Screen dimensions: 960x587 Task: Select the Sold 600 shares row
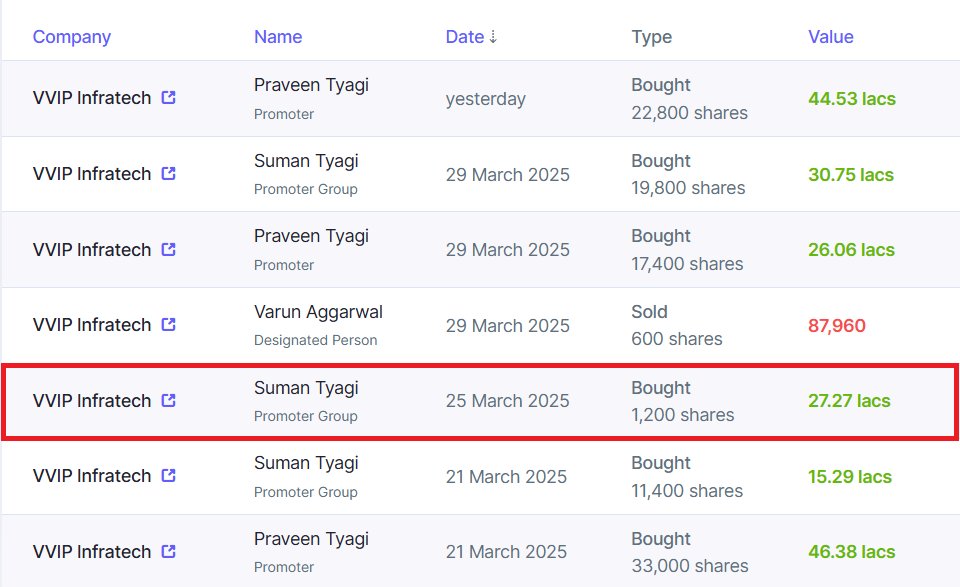coord(481,325)
